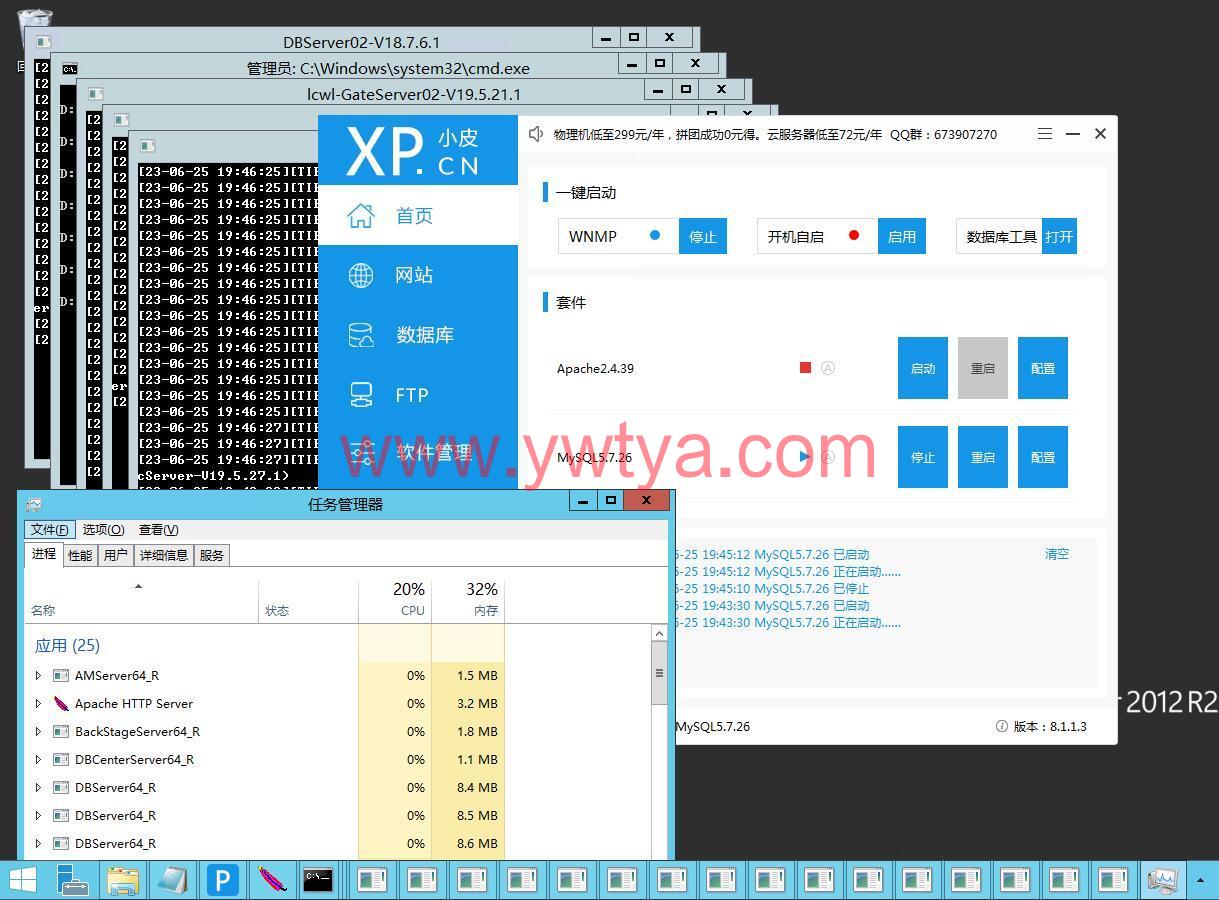
Task: Open MySQL5.7.26 配置 settings
Action: coord(1043,457)
